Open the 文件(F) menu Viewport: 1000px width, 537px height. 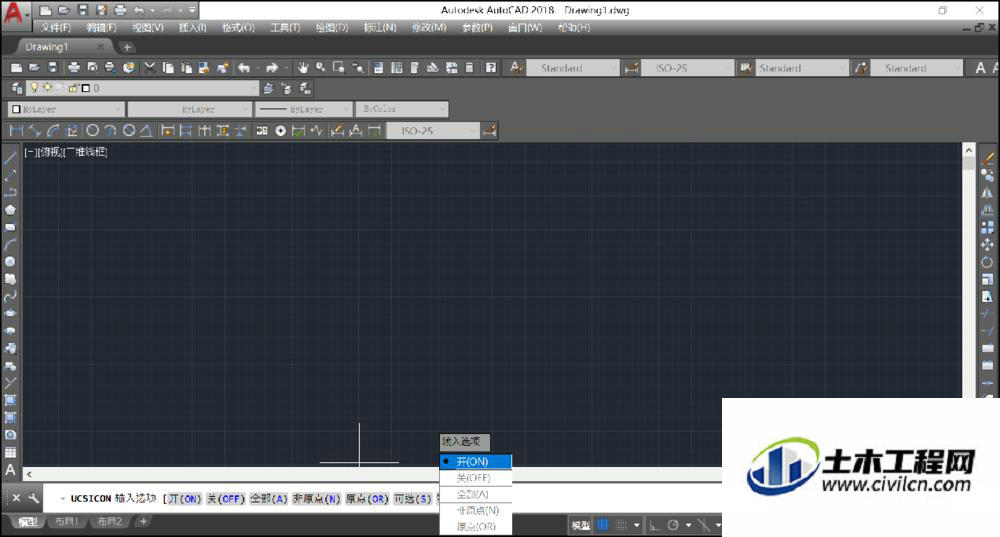56,27
